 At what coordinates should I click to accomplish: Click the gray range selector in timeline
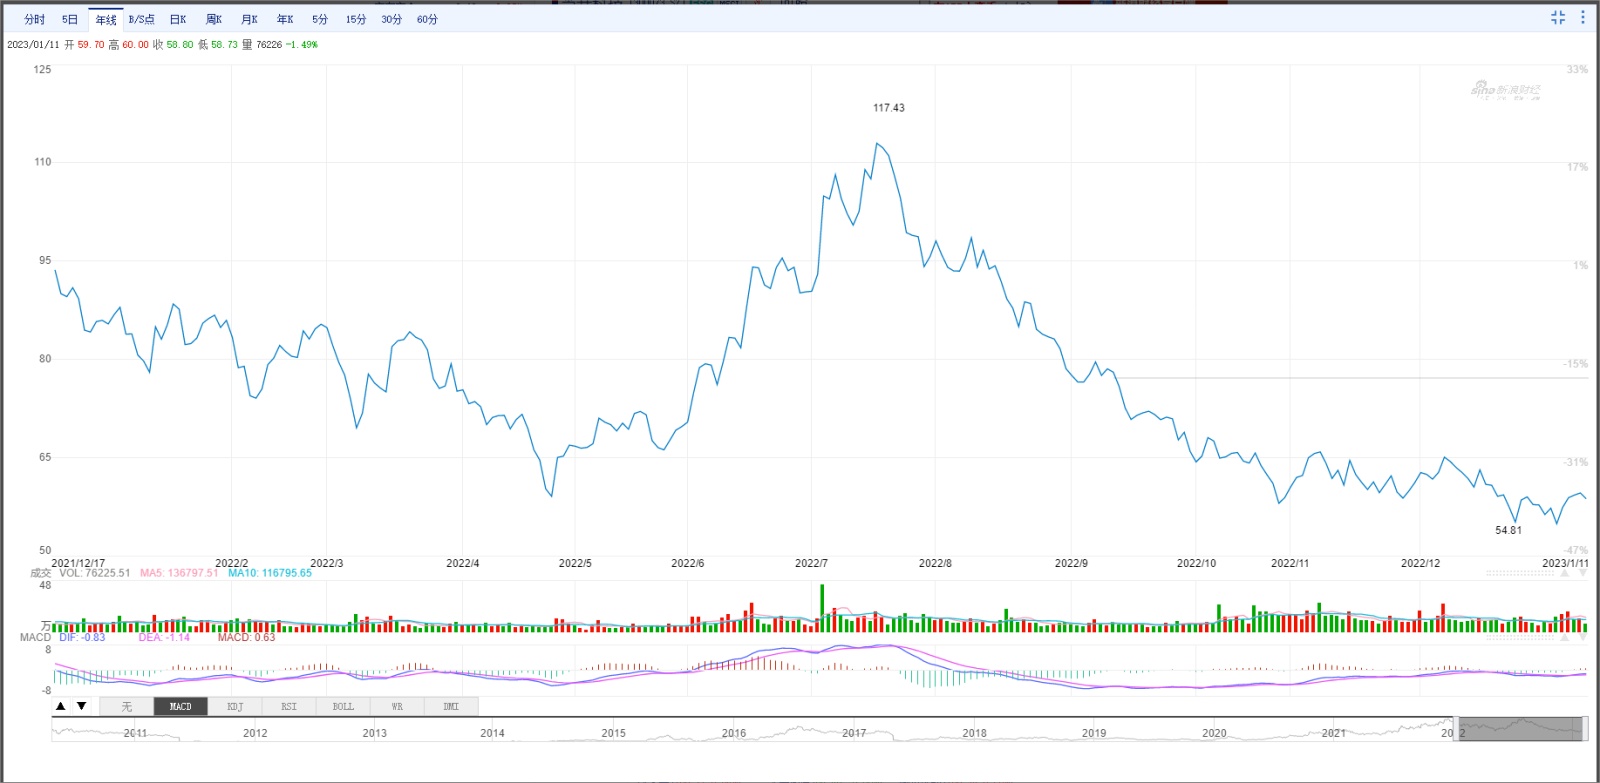pyautogui.click(x=1520, y=729)
